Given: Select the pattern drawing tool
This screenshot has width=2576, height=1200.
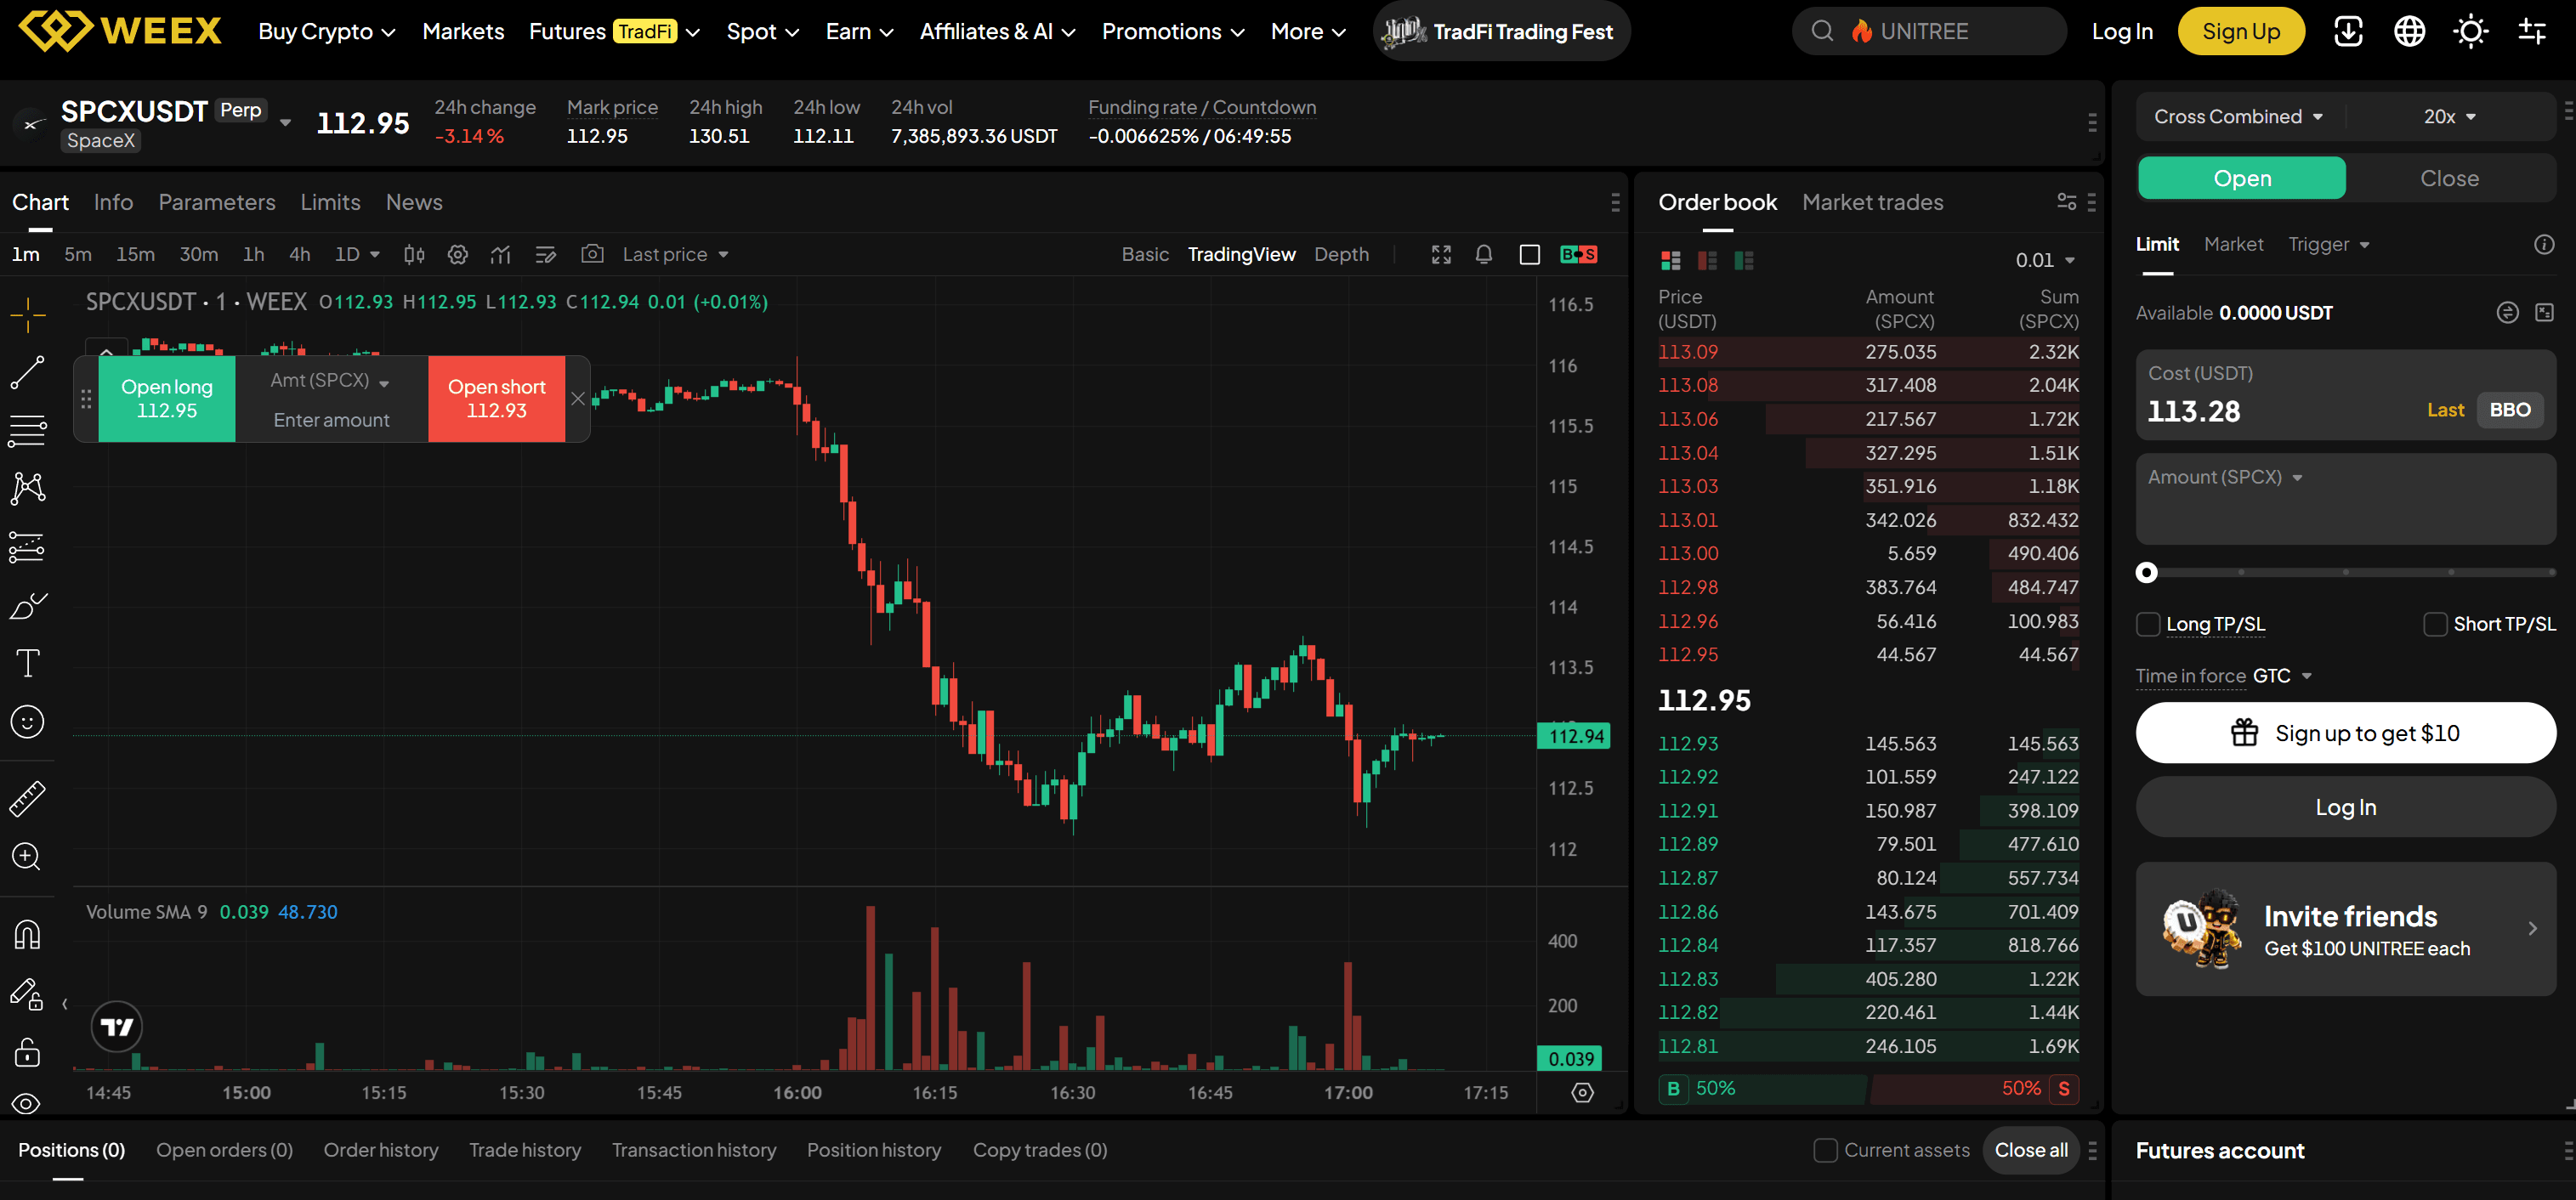Looking at the screenshot, I should point(28,488).
